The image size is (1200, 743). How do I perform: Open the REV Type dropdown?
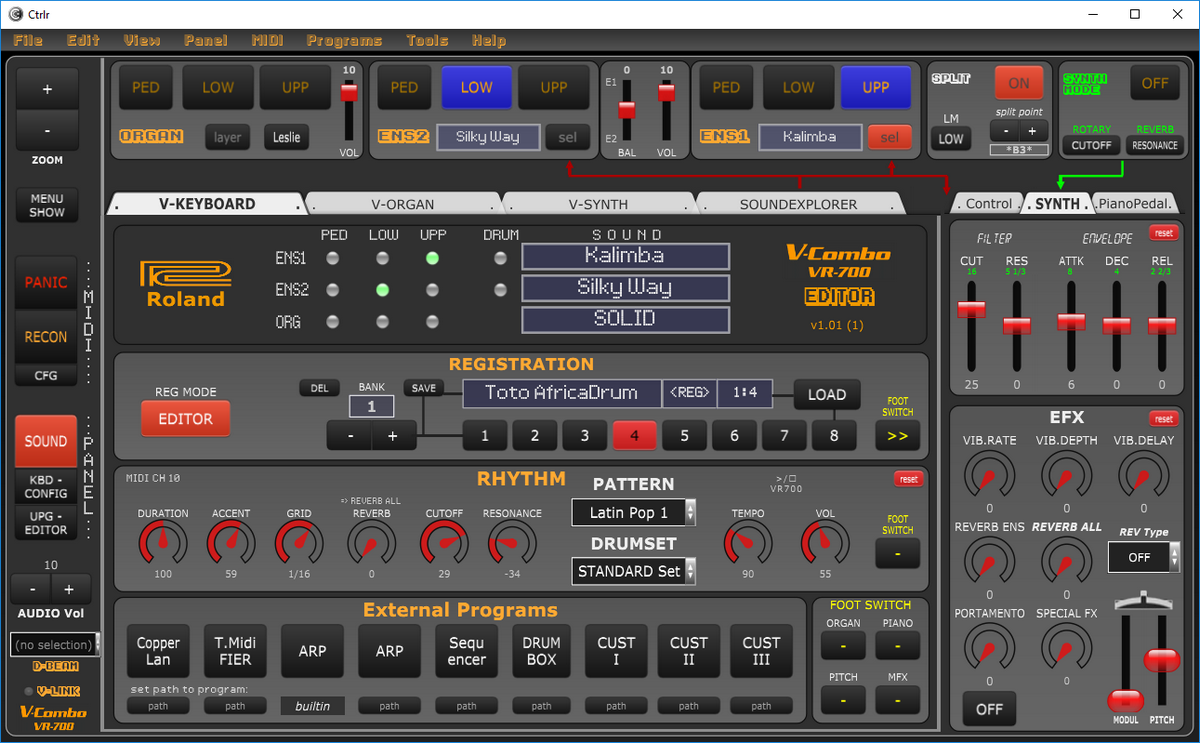coord(1144,557)
